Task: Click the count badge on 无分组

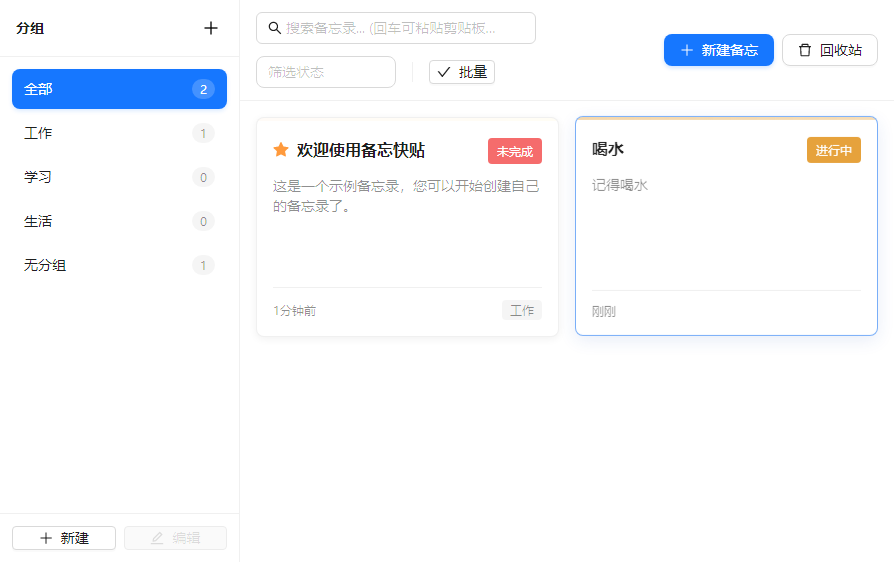Action: click(x=203, y=265)
